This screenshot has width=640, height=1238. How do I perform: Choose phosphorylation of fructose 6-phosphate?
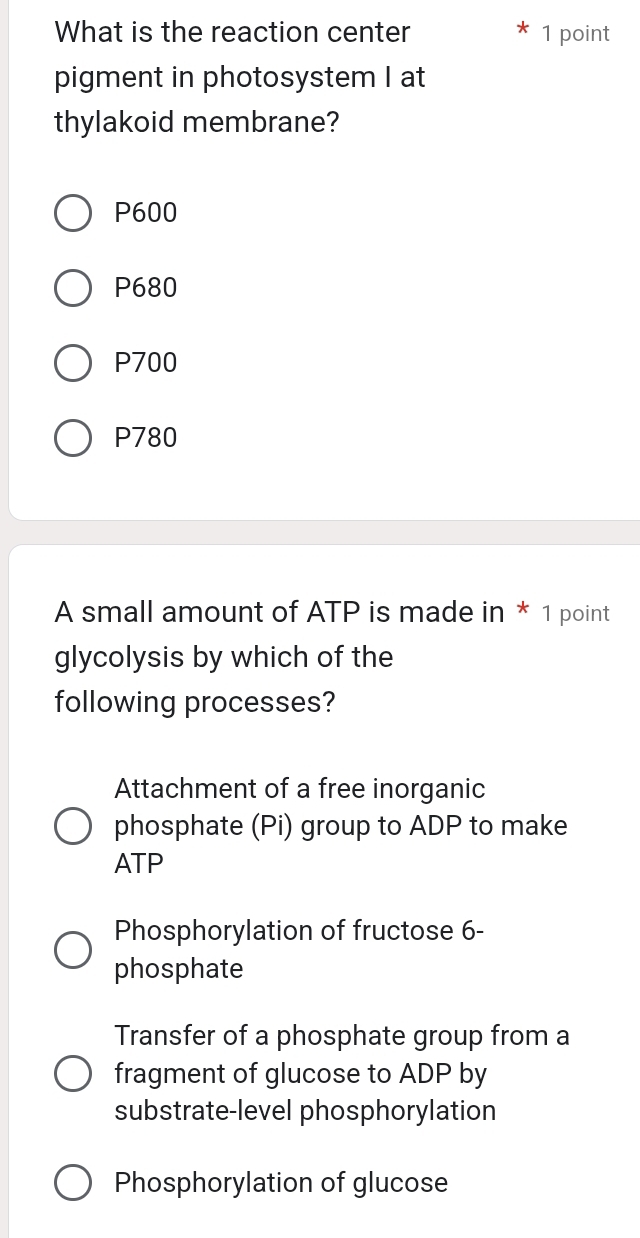coord(72,950)
